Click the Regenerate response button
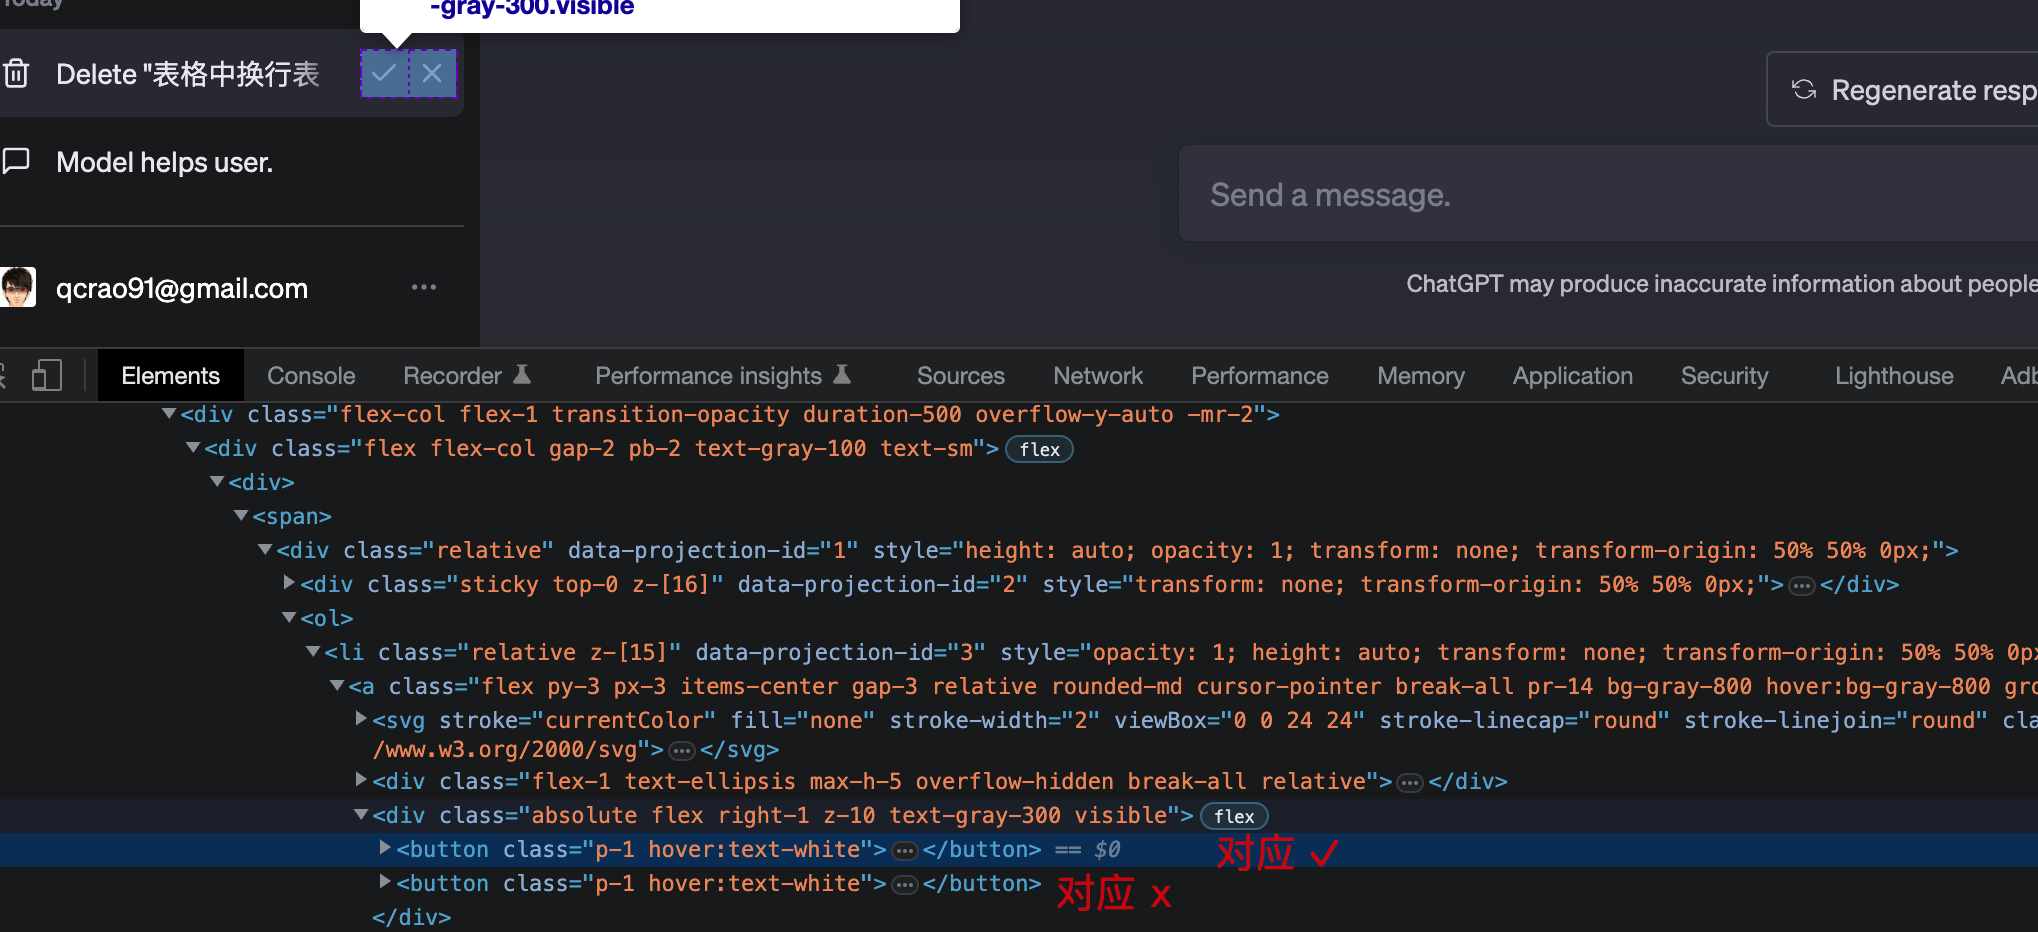Viewport: 2038px width, 932px height. [1902, 90]
